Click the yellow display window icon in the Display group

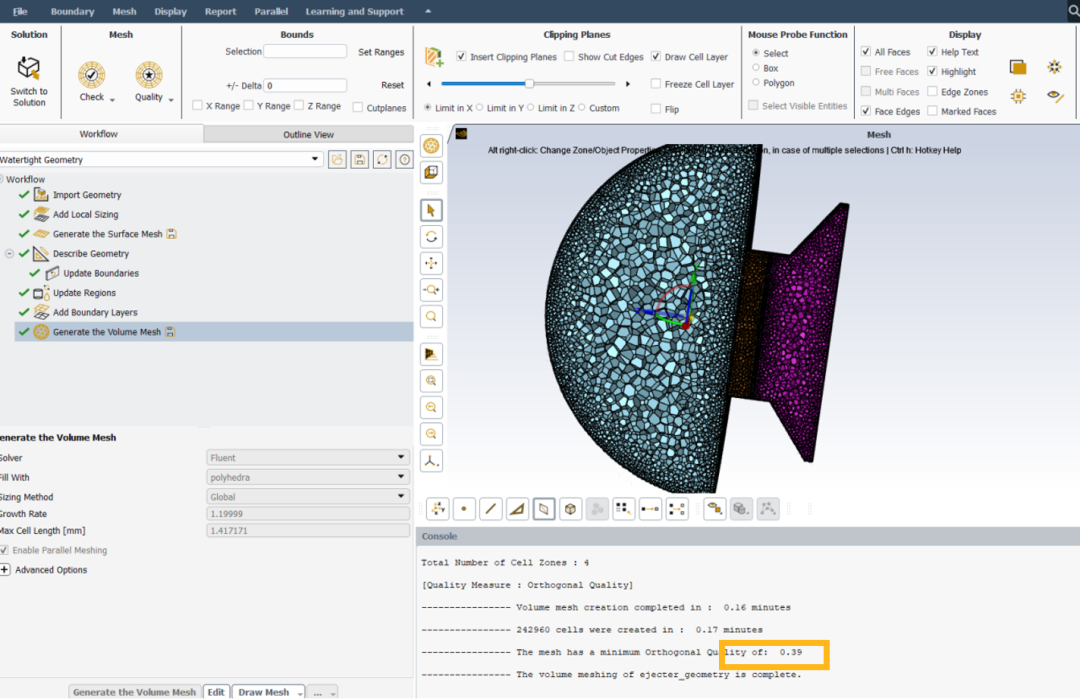click(1018, 67)
